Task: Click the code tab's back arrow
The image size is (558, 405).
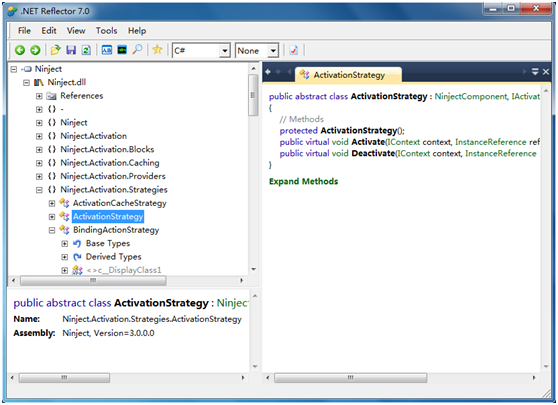Action: pos(268,72)
